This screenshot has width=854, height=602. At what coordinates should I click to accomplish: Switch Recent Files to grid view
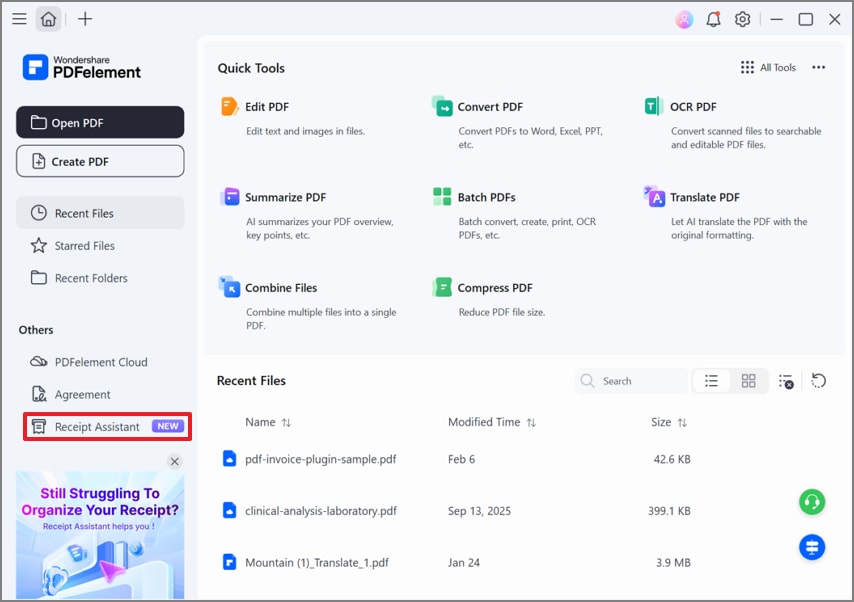point(748,381)
